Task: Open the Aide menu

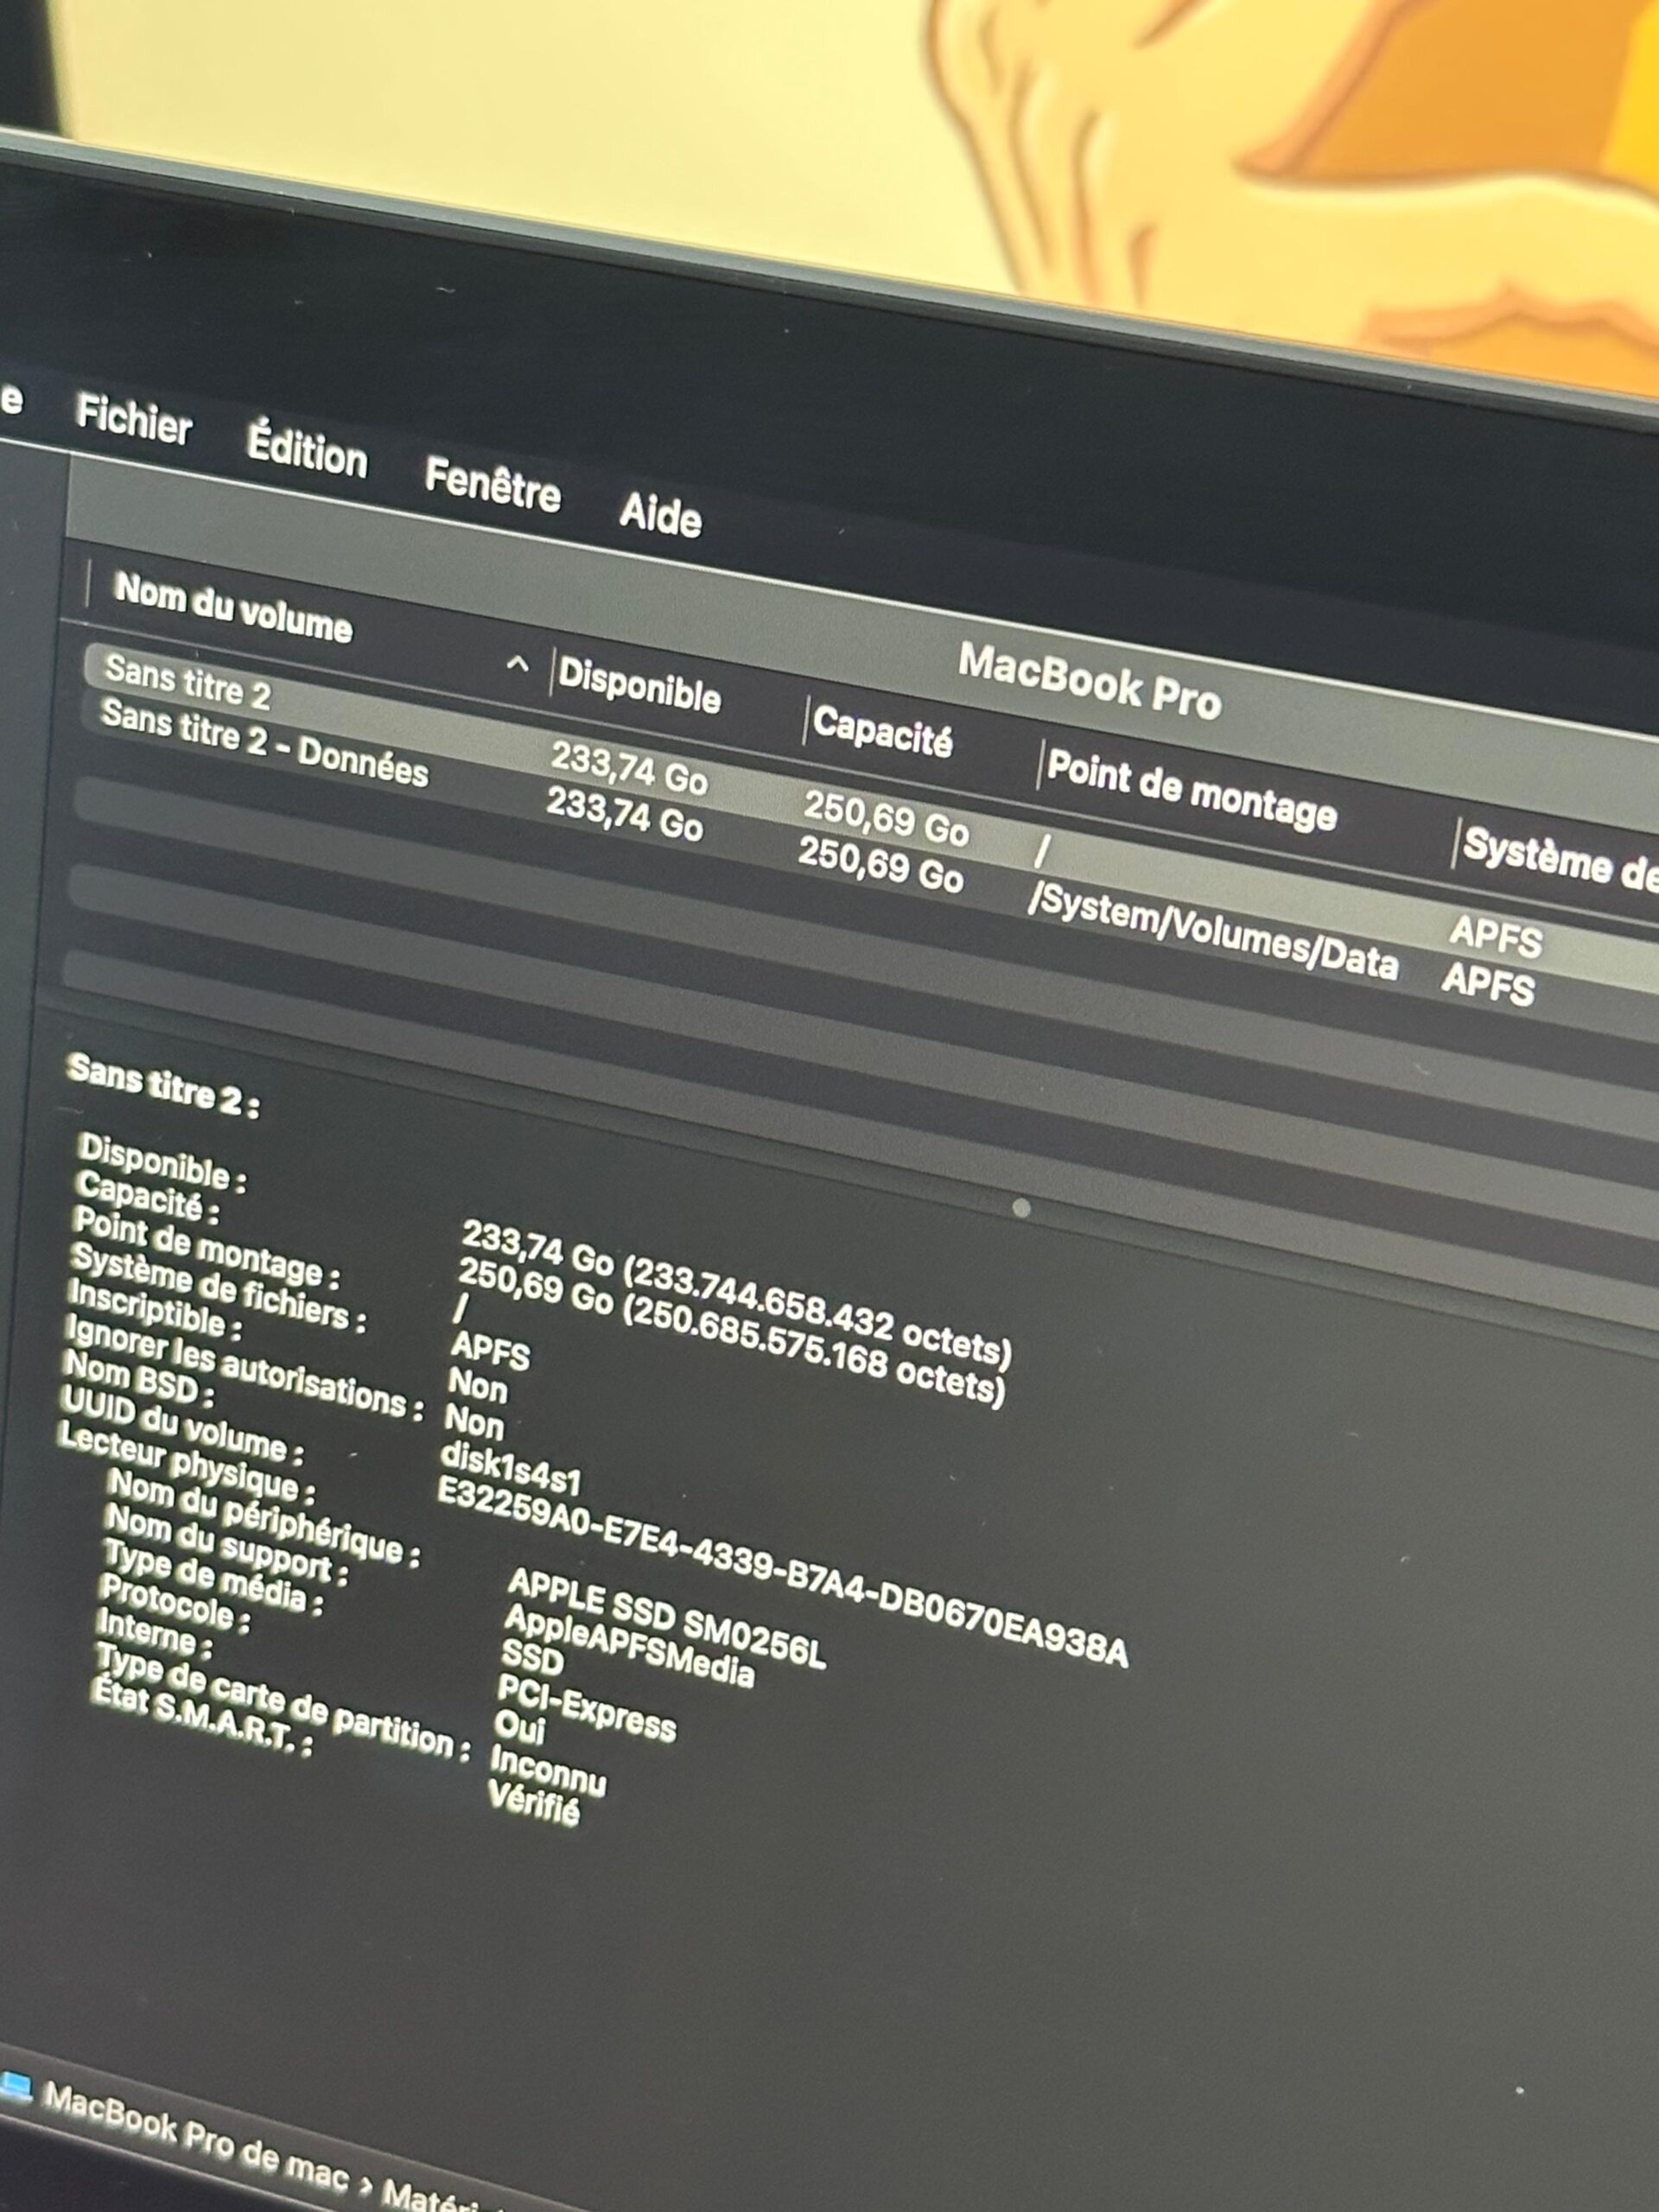Action: tap(660, 514)
